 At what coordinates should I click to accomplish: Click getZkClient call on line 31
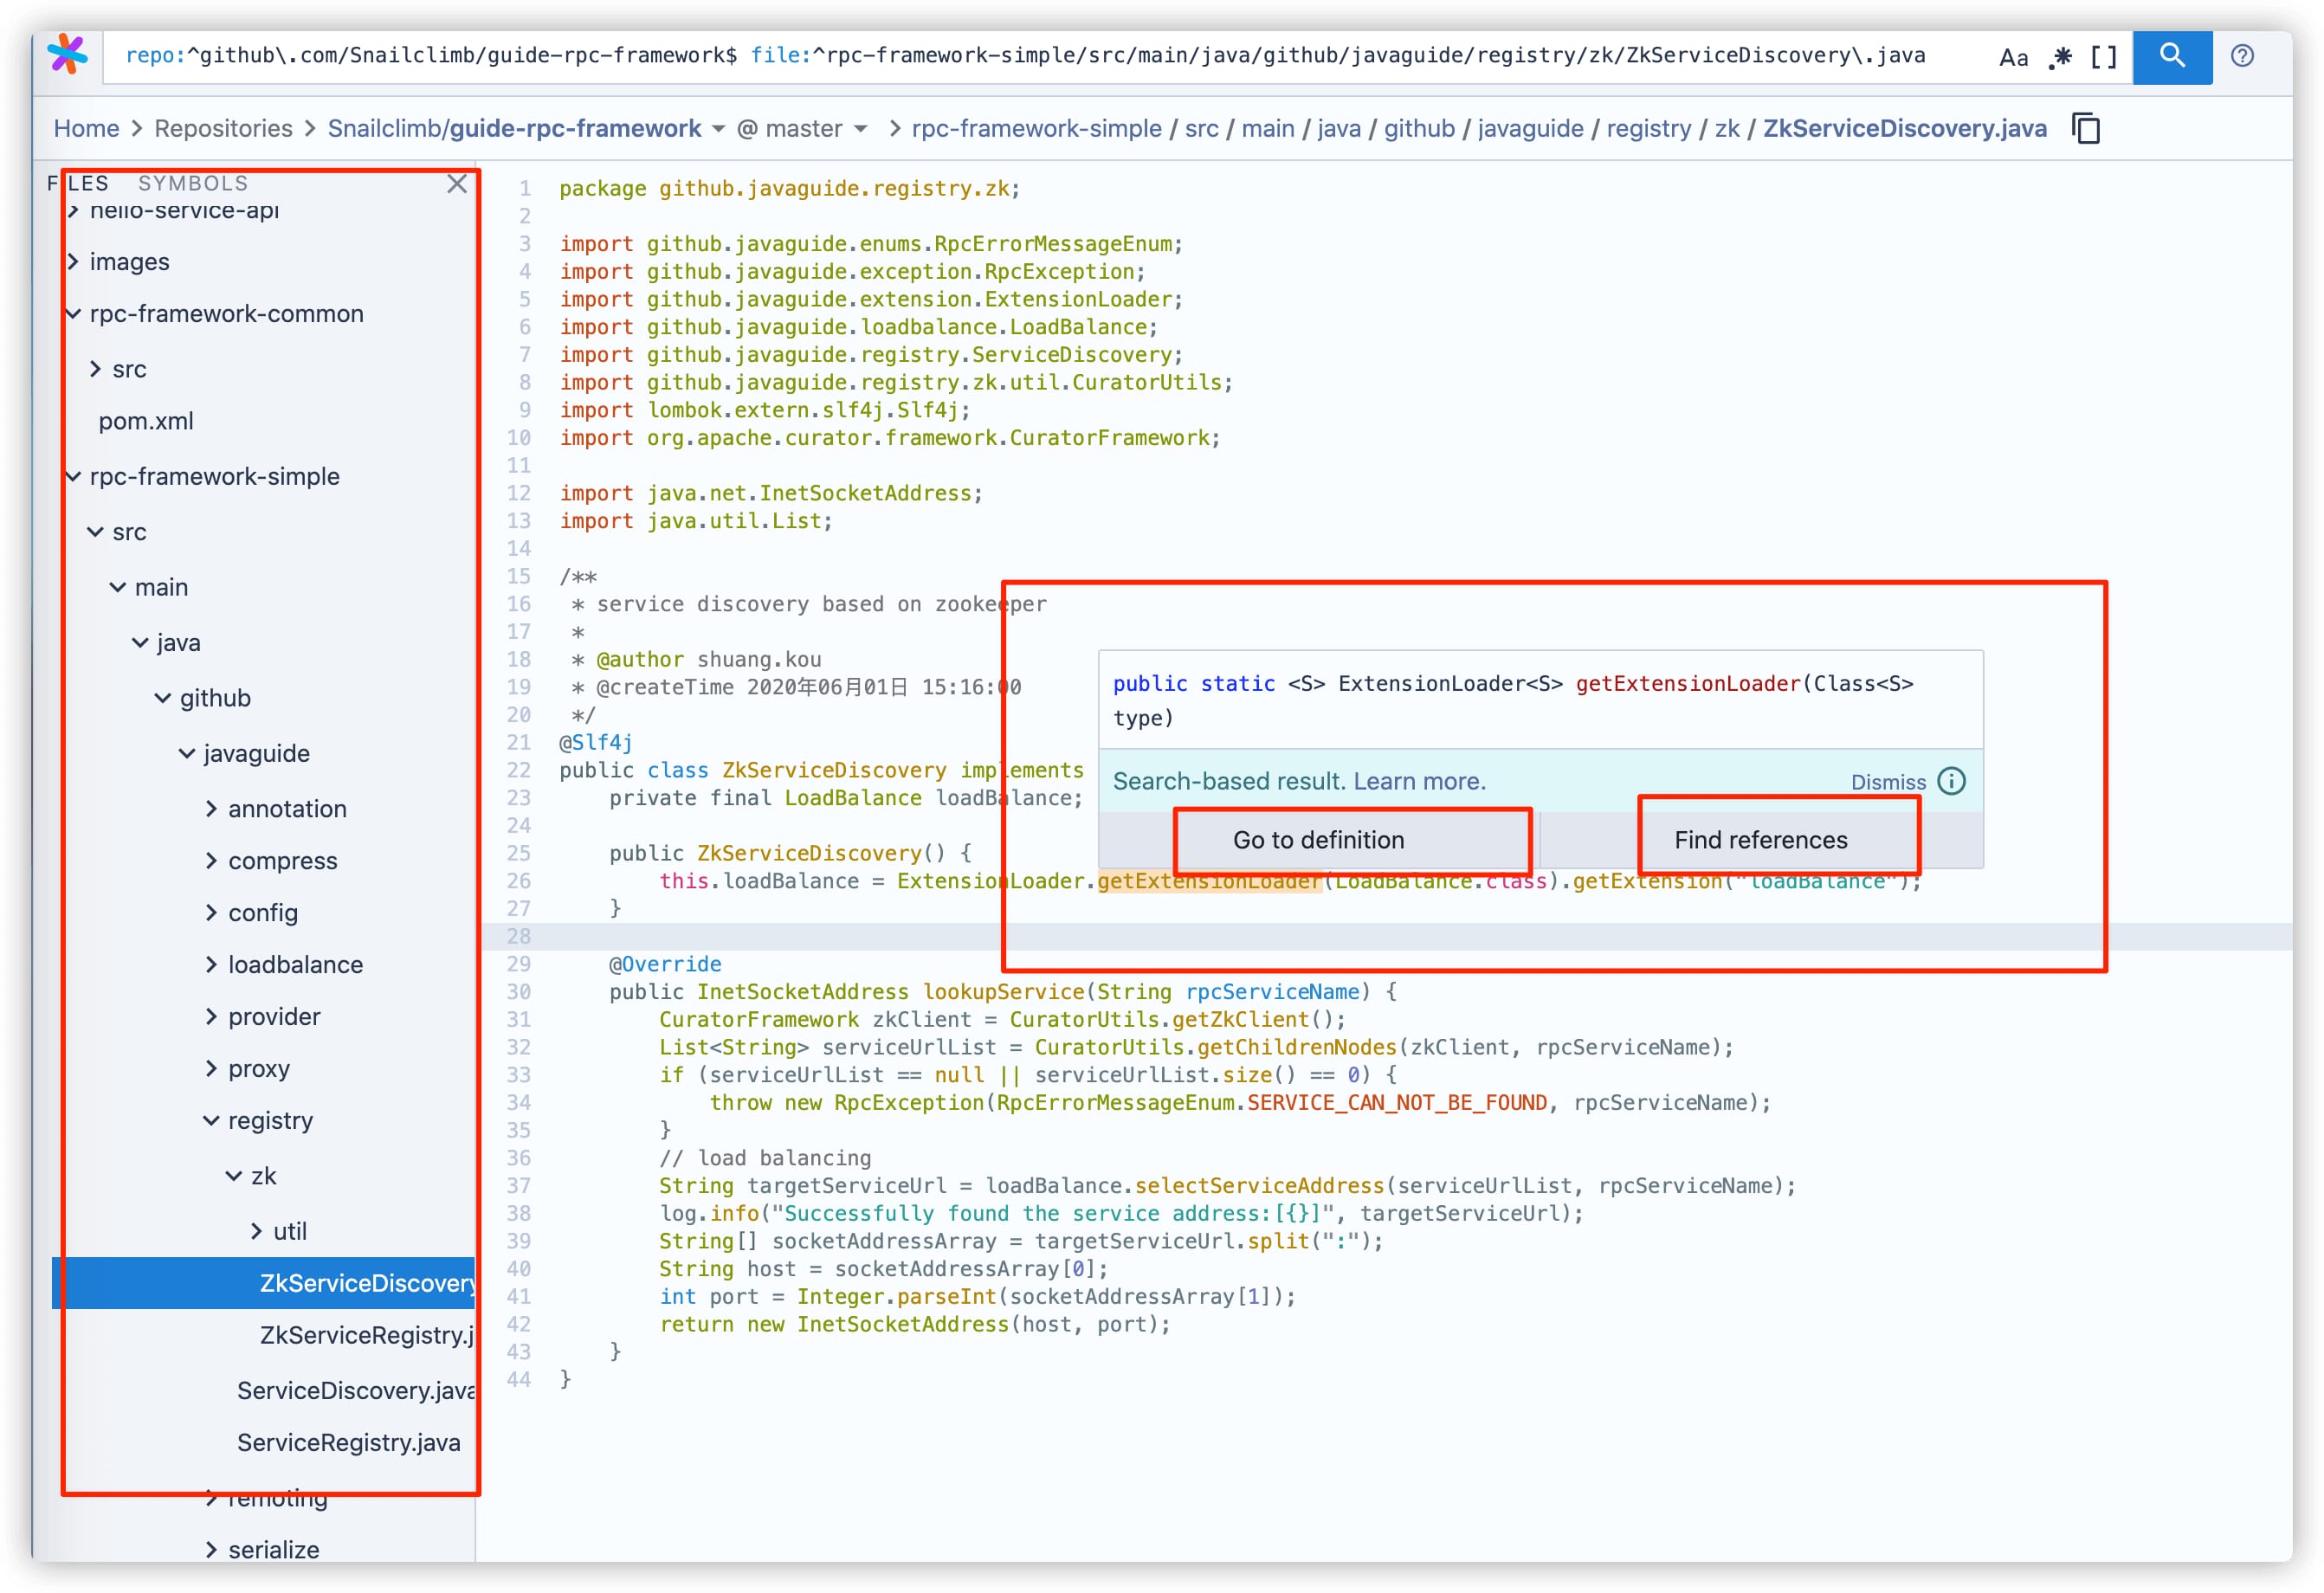1240,1020
